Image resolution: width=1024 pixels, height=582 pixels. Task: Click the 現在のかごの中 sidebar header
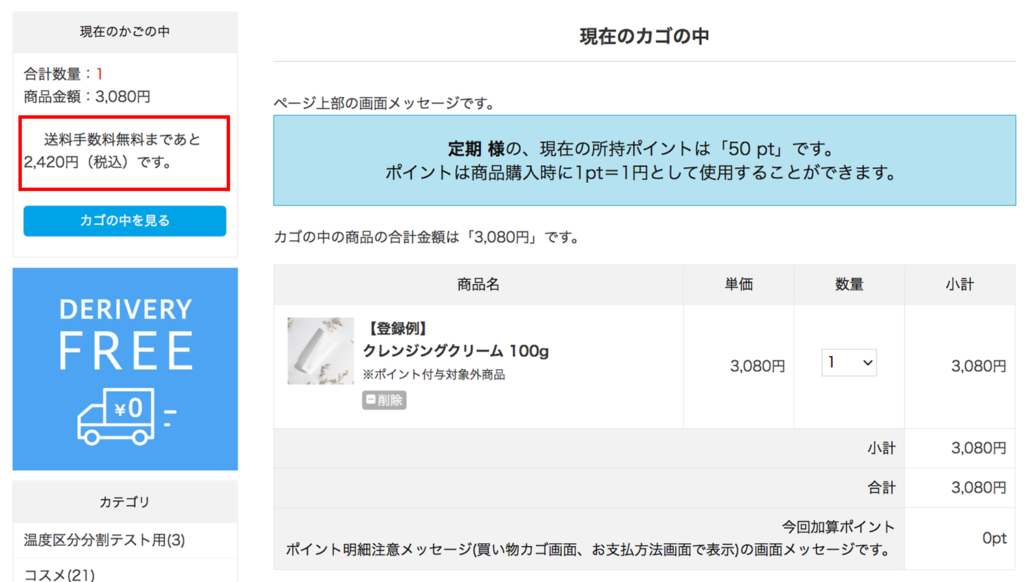125,32
